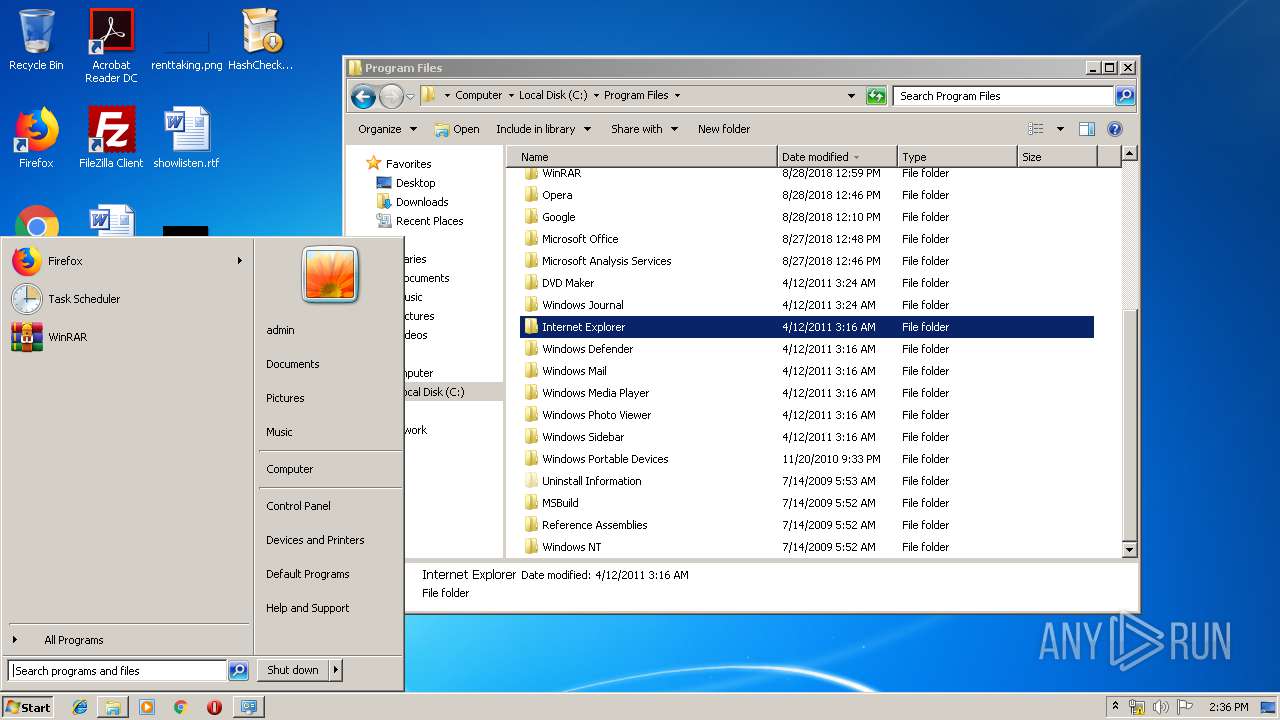Click Open in Explorer toolbar
Screen dimensions: 1280x720
click(x=457, y=129)
